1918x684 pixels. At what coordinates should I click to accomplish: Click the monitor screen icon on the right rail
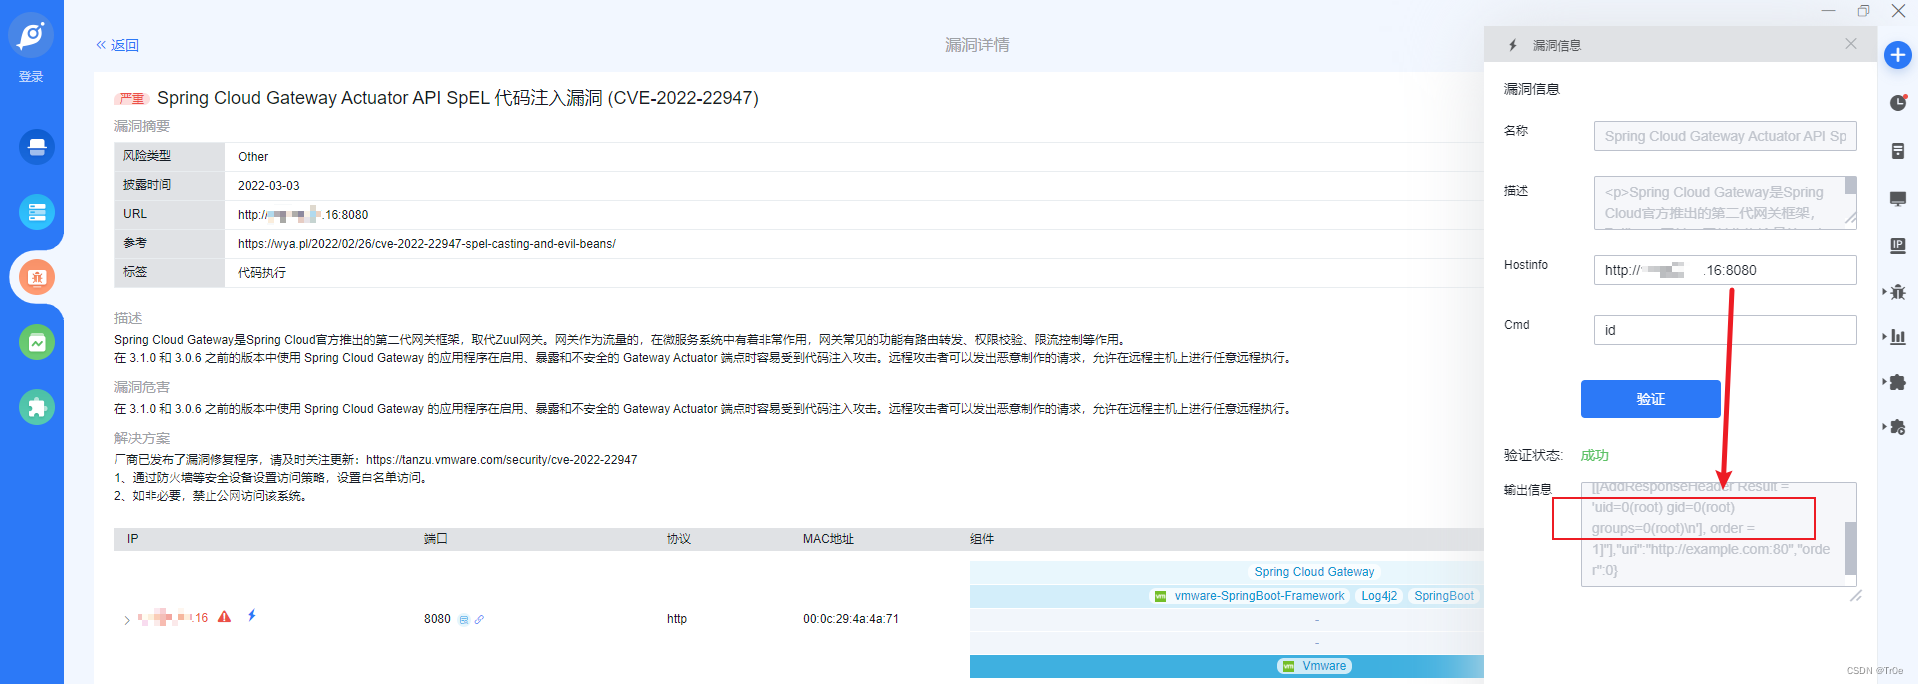pos(1898,199)
